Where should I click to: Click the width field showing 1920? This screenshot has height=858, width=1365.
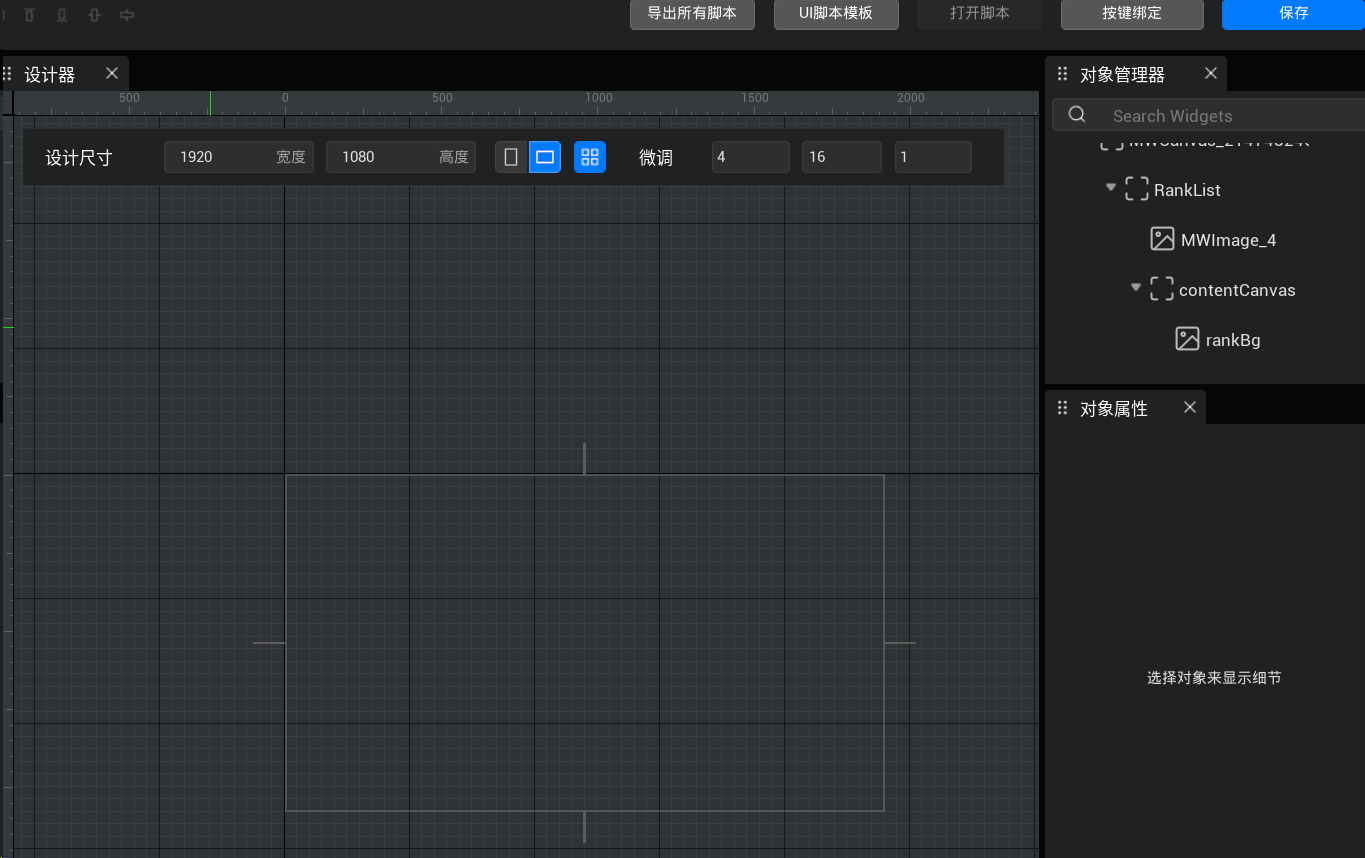tap(239, 157)
